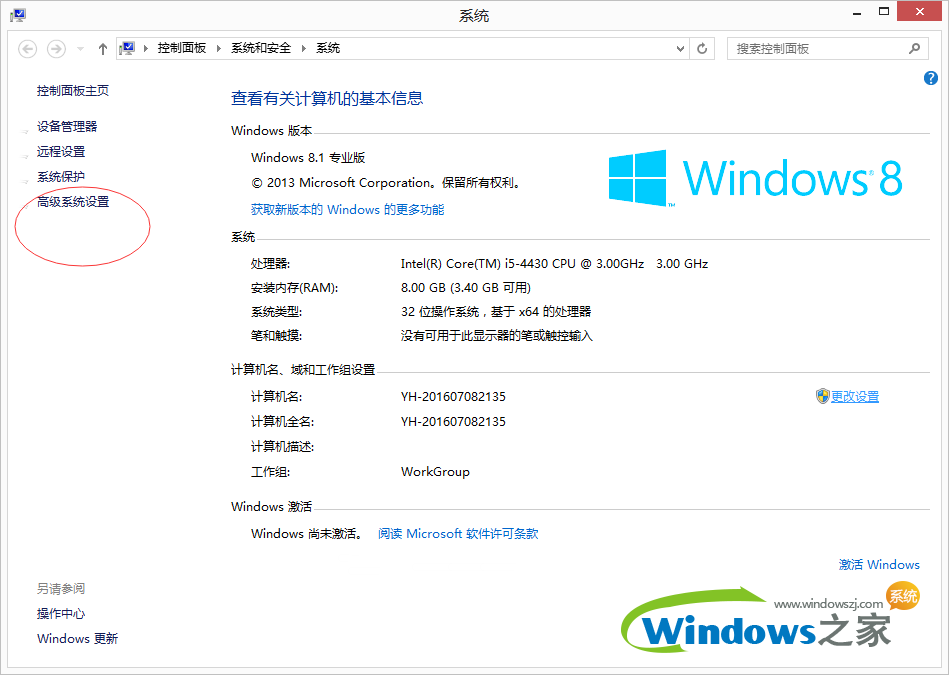Click 激活 Windows link
Screen dimensions: 949x675
(x=879, y=564)
